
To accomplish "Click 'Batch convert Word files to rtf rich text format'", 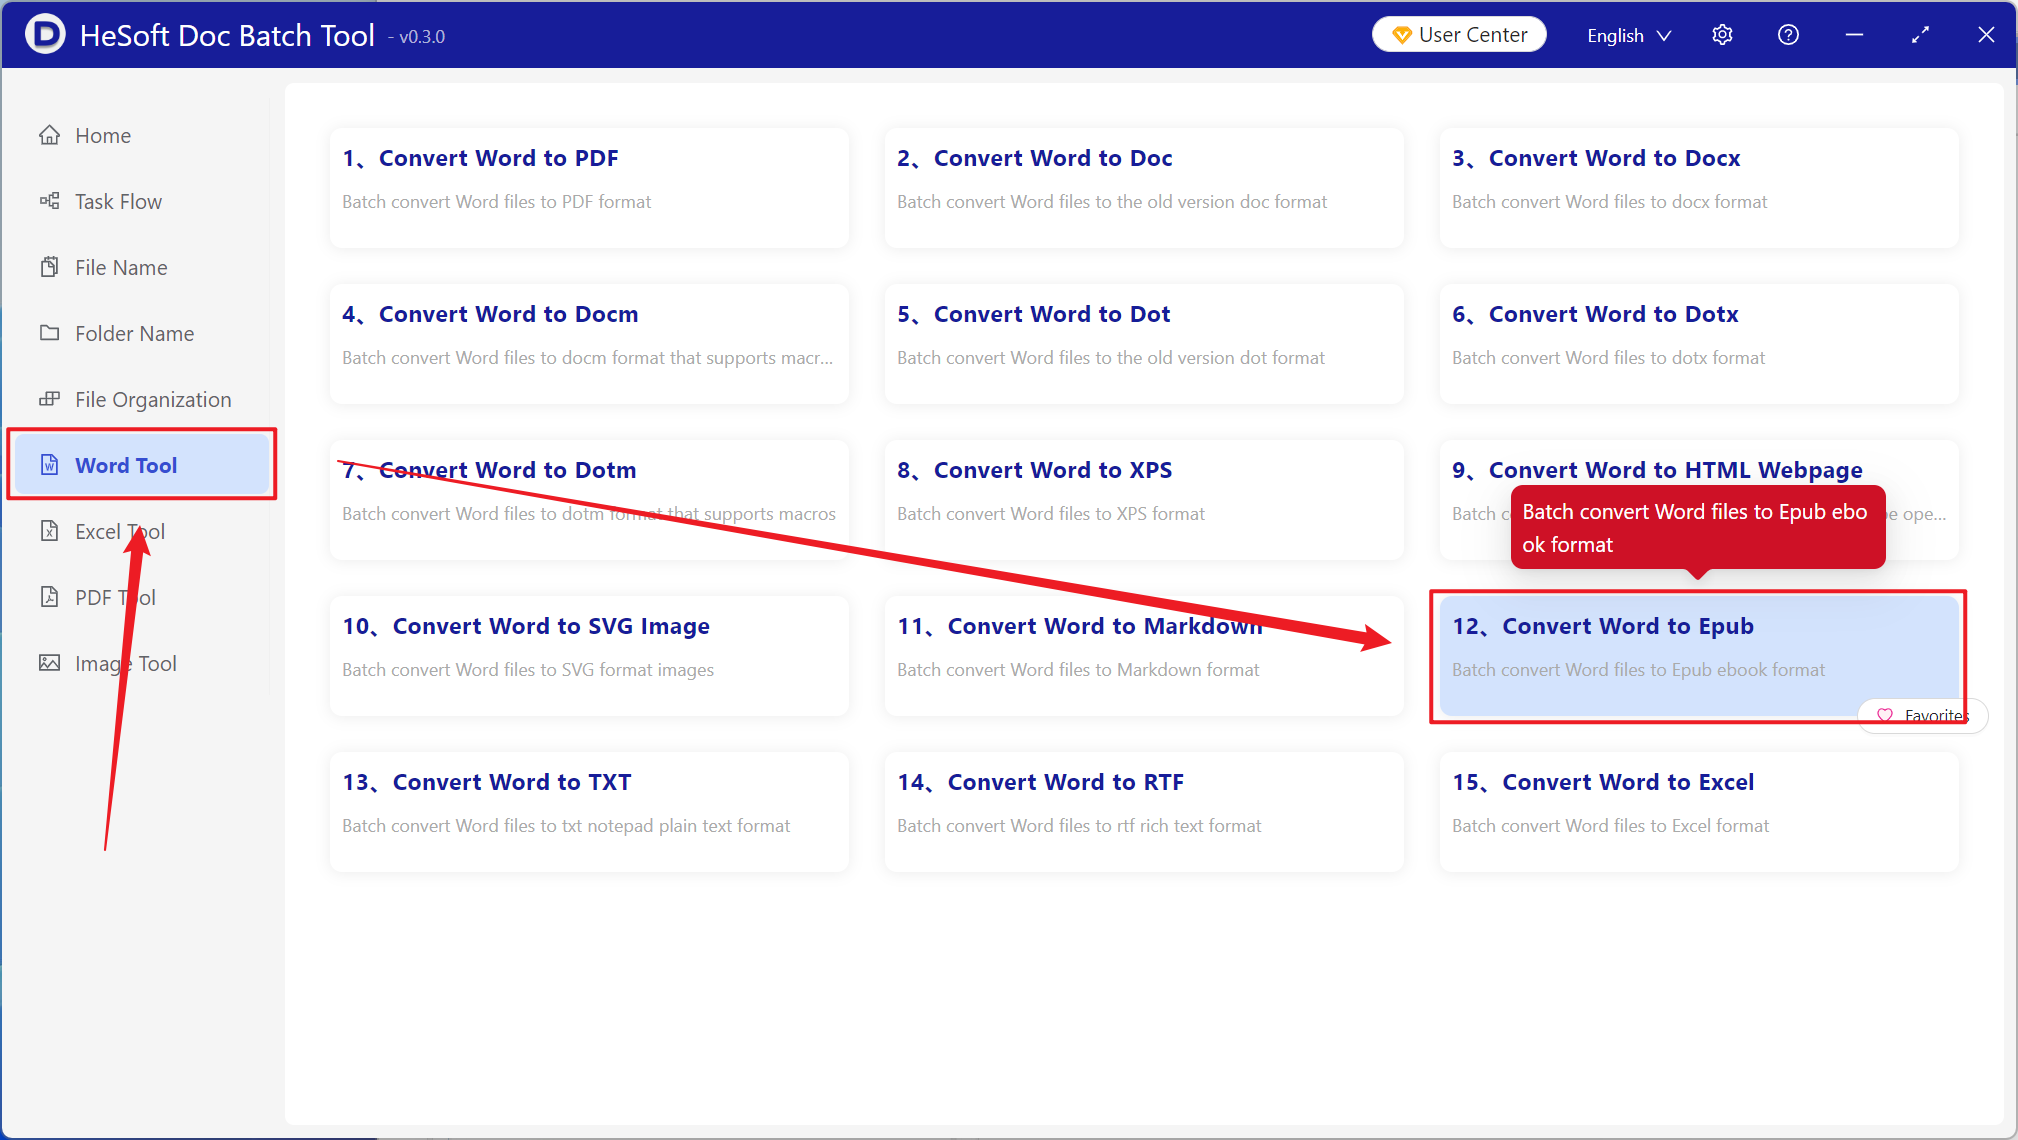I will (1079, 826).
